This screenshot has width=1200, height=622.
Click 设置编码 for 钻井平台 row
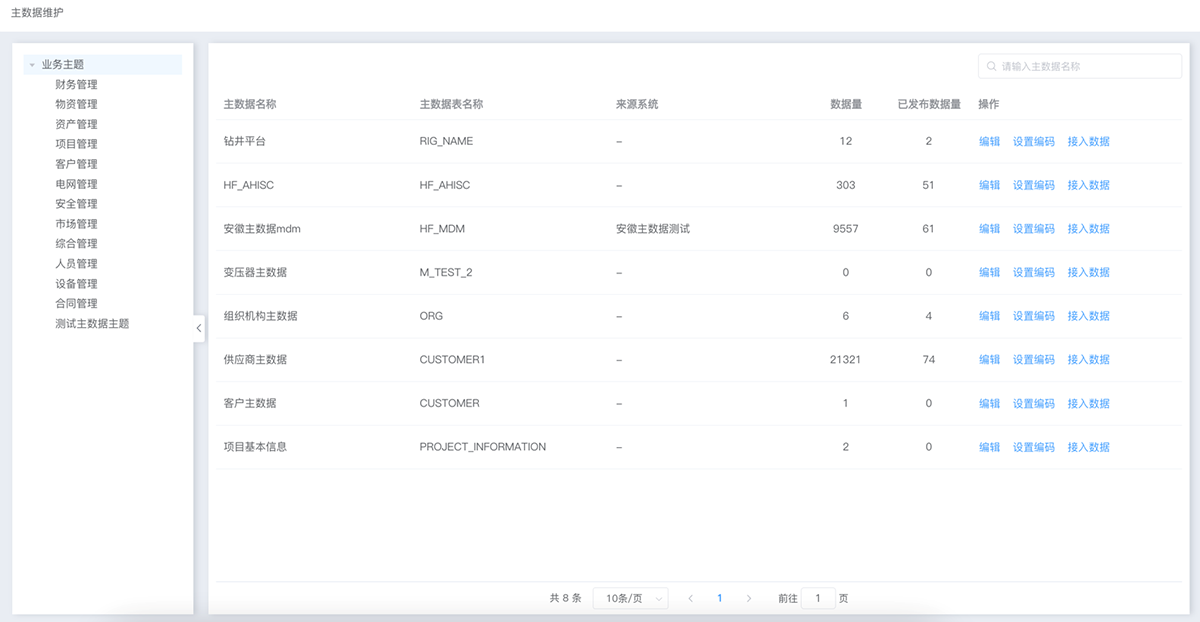point(1034,141)
